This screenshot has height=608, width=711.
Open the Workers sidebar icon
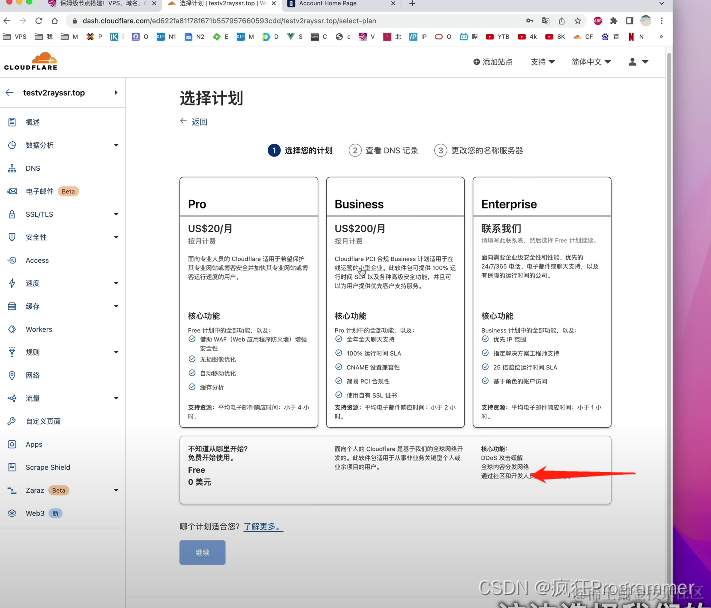tap(12, 329)
